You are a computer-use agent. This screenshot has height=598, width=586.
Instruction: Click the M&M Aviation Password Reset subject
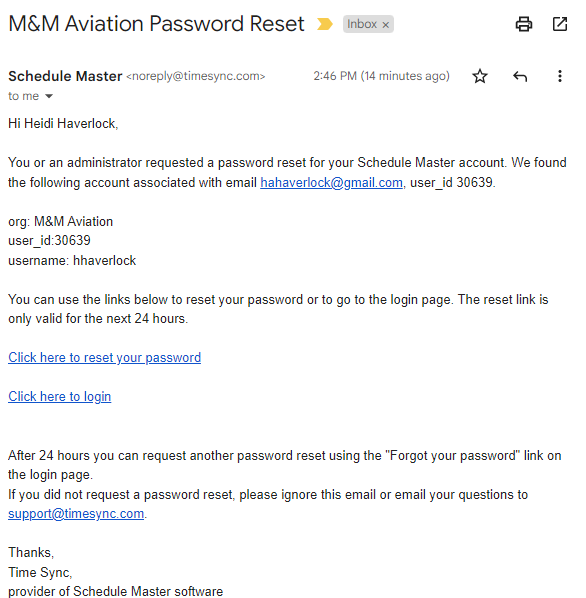[x=156, y=24]
